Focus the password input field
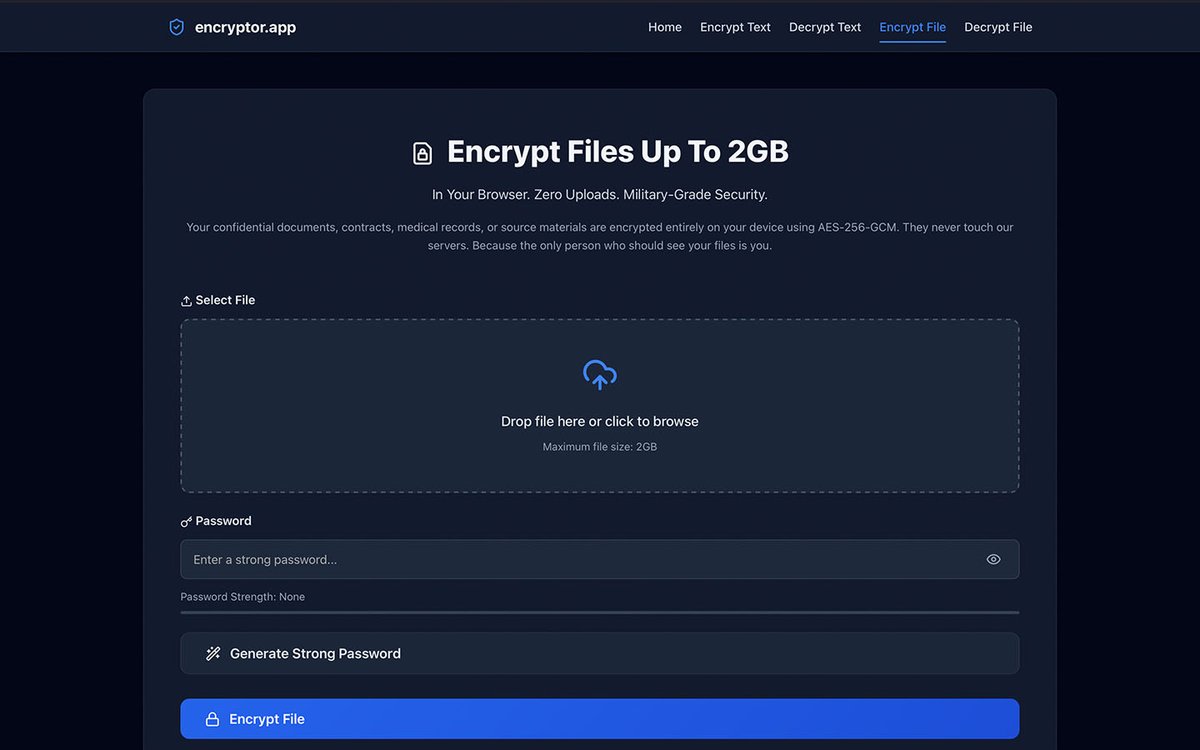This screenshot has width=1200, height=750. coord(600,559)
